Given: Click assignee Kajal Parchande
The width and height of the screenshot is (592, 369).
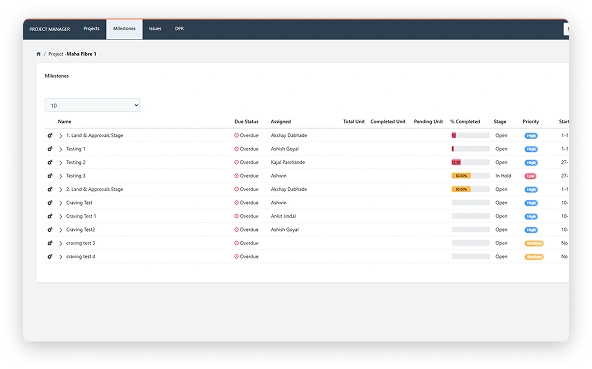Looking at the screenshot, I should 288,162.
